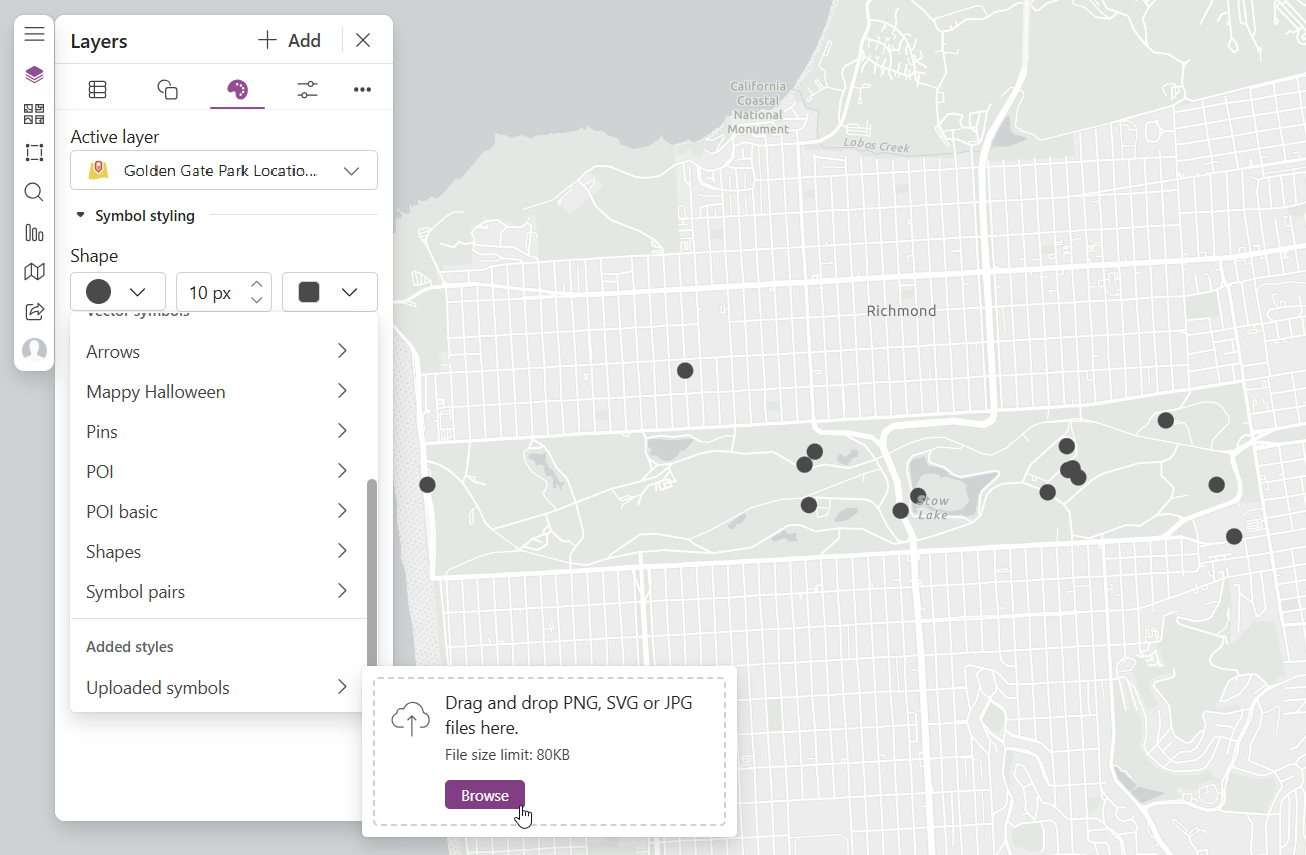Open the overflow ellipsis menu in Layers panel
The width and height of the screenshot is (1306, 855).
click(362, 88)
